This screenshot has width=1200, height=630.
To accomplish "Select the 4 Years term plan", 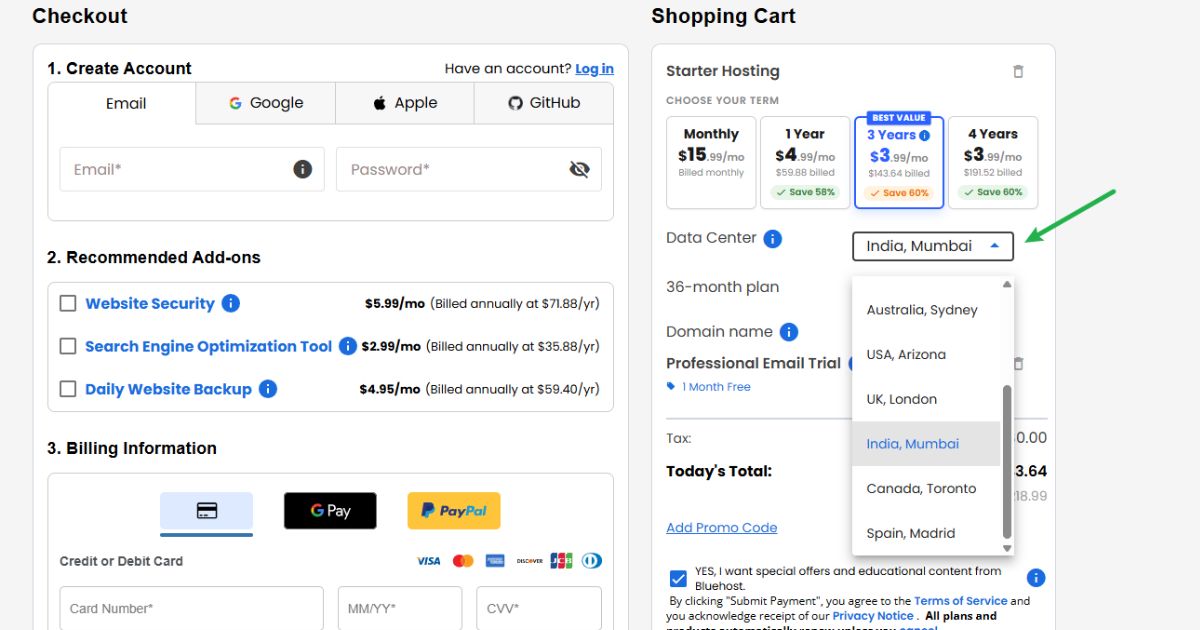I will point(993,162).
